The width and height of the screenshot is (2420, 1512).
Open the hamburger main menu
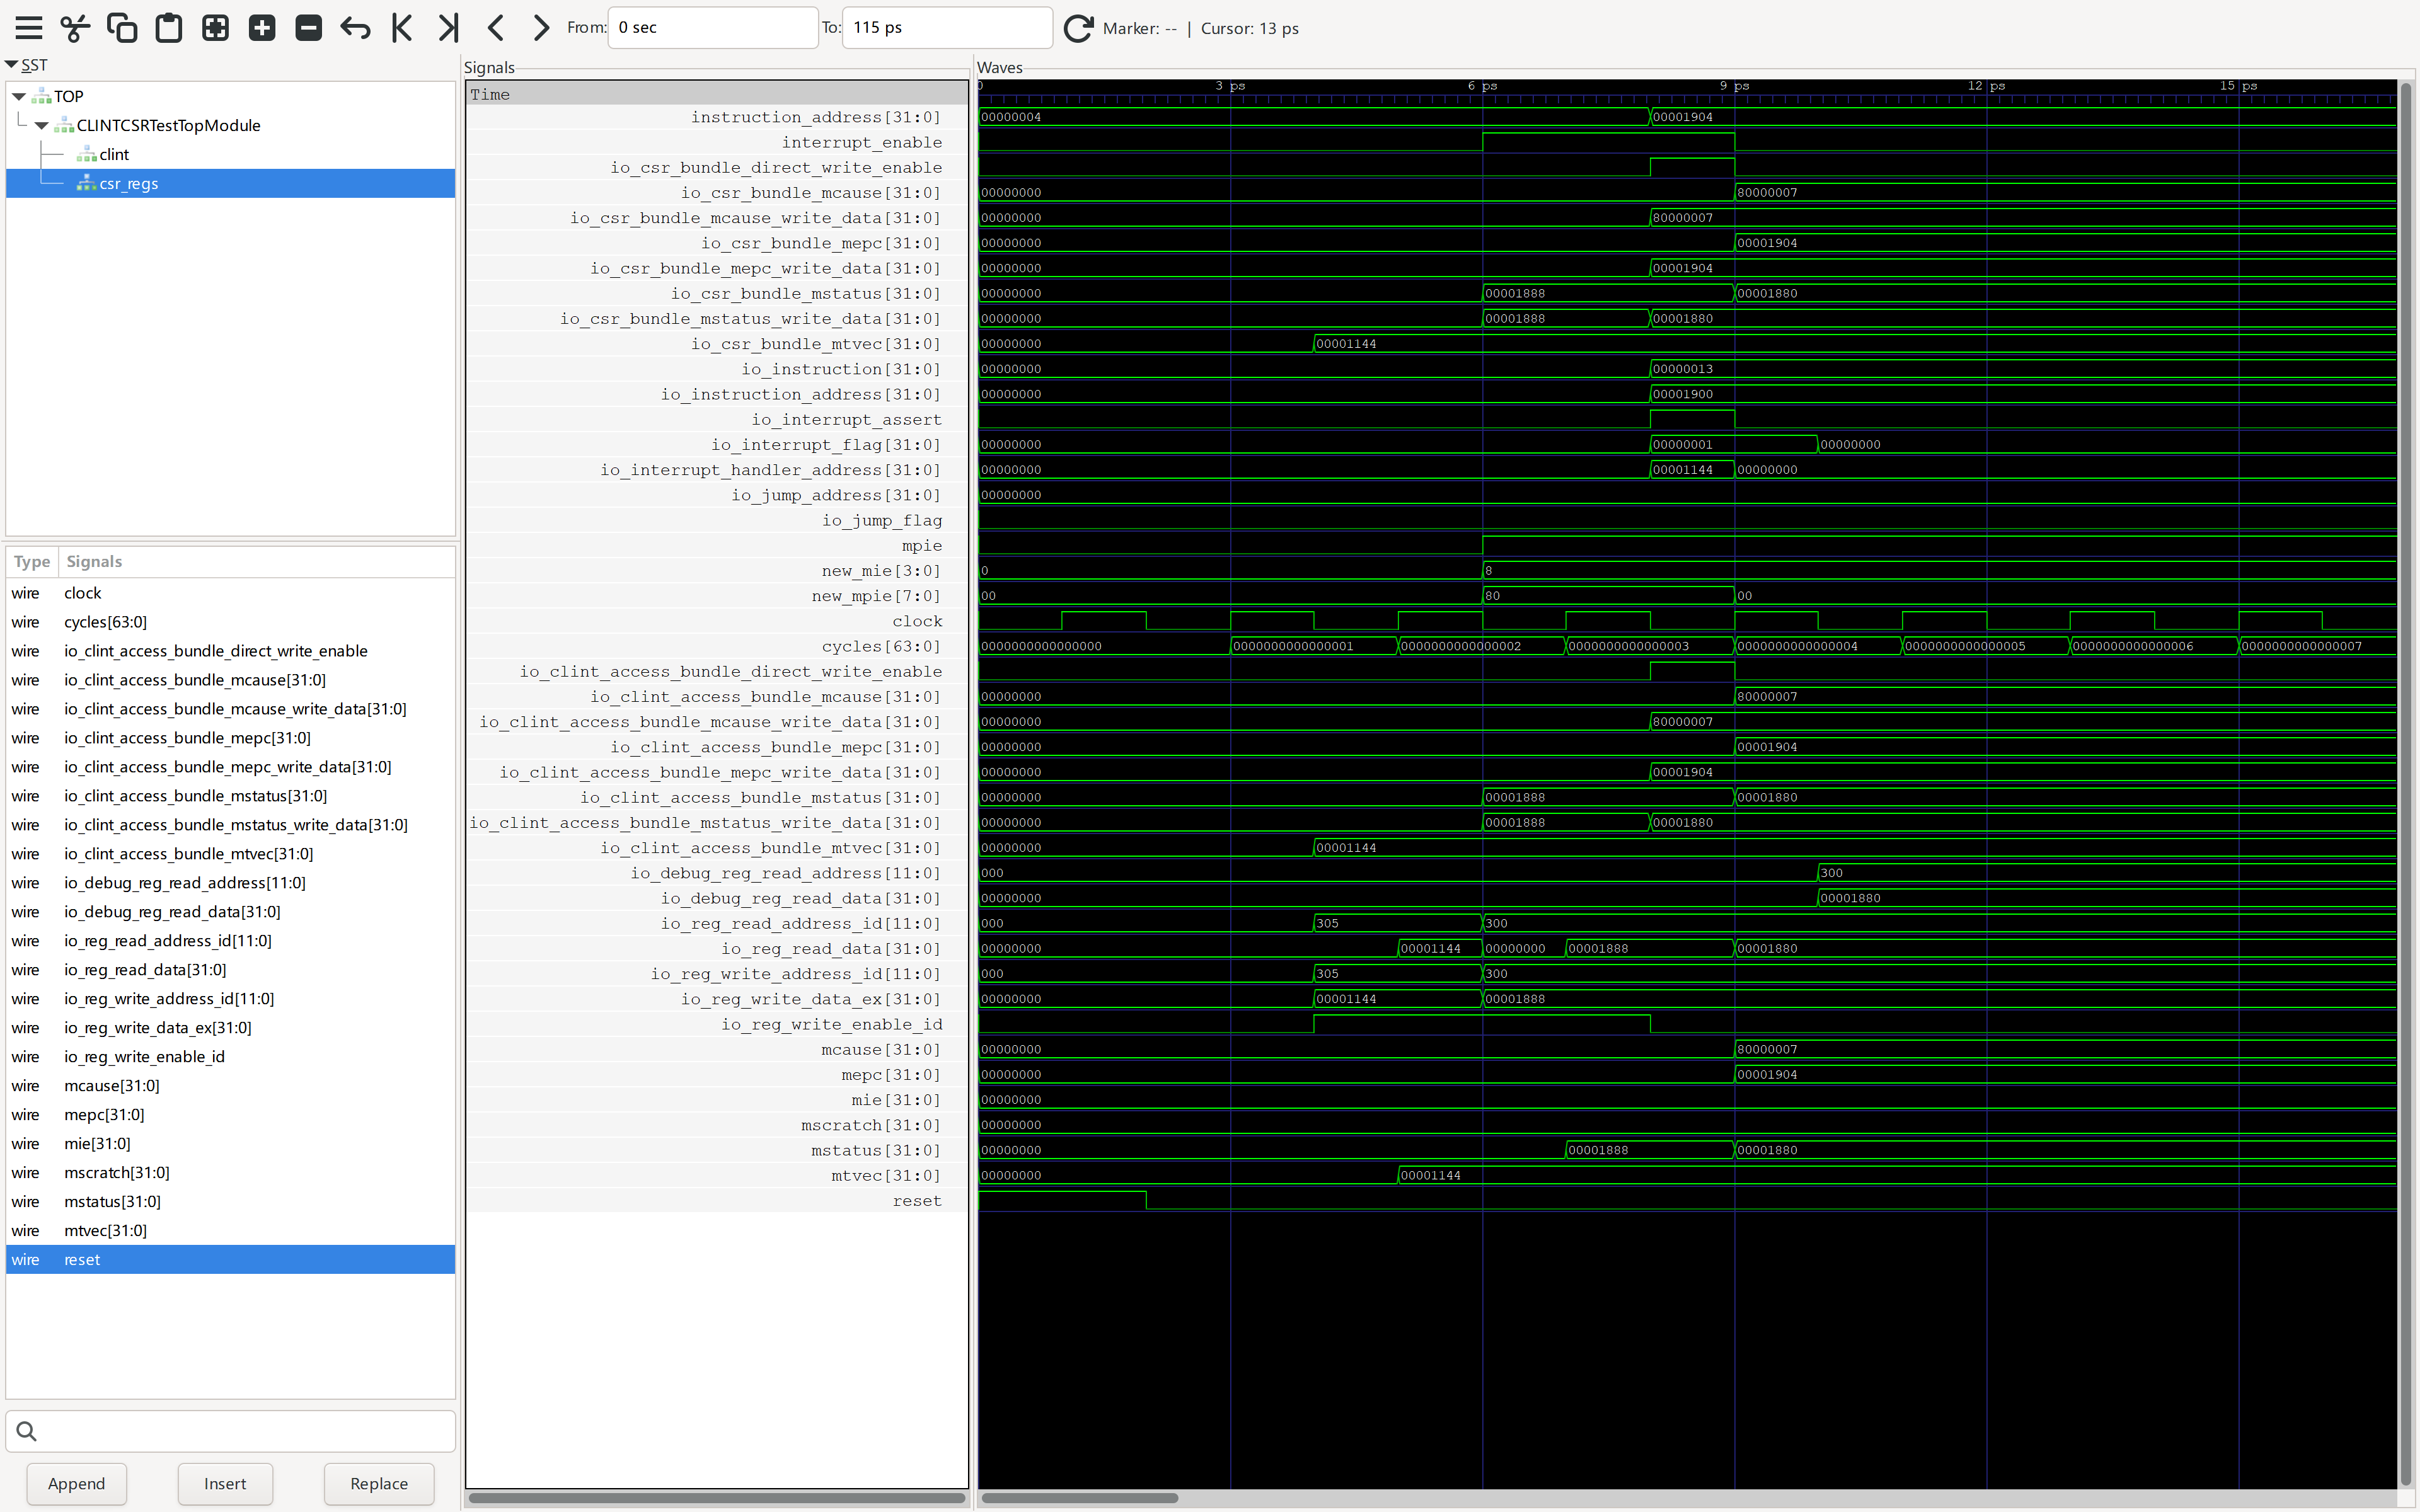[29, 28]
